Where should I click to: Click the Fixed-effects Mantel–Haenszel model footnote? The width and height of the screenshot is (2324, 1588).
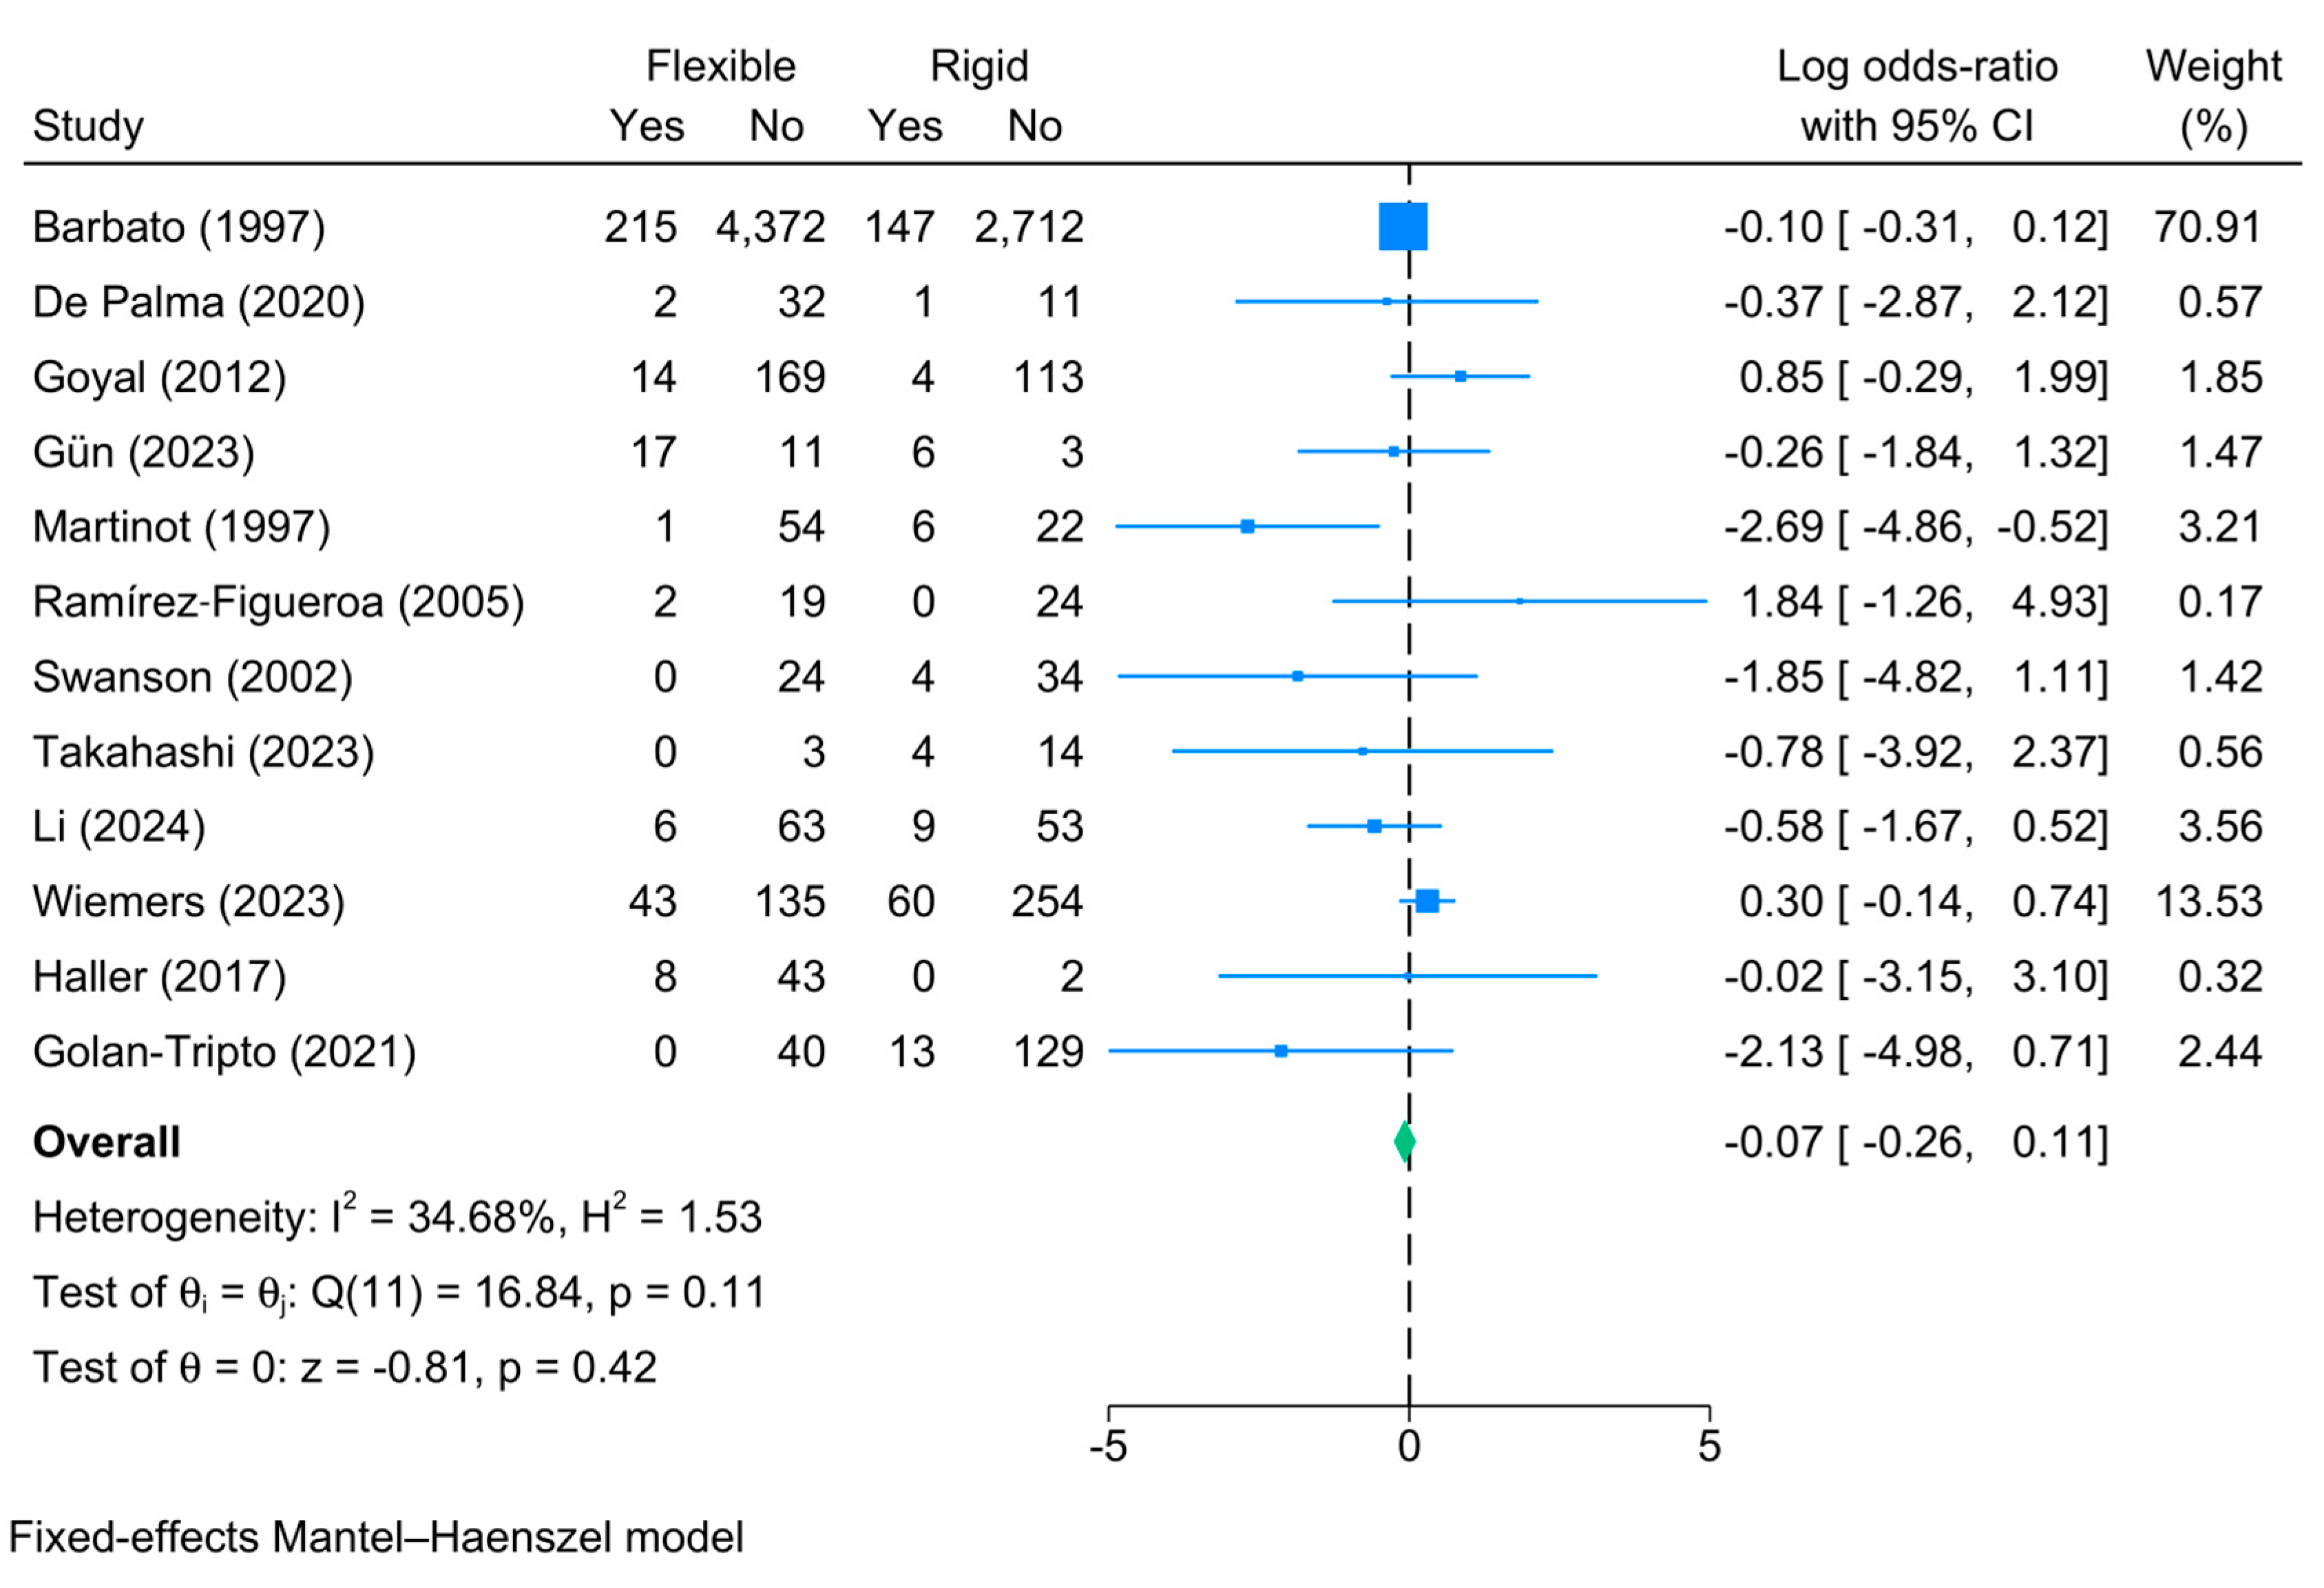376,1537
